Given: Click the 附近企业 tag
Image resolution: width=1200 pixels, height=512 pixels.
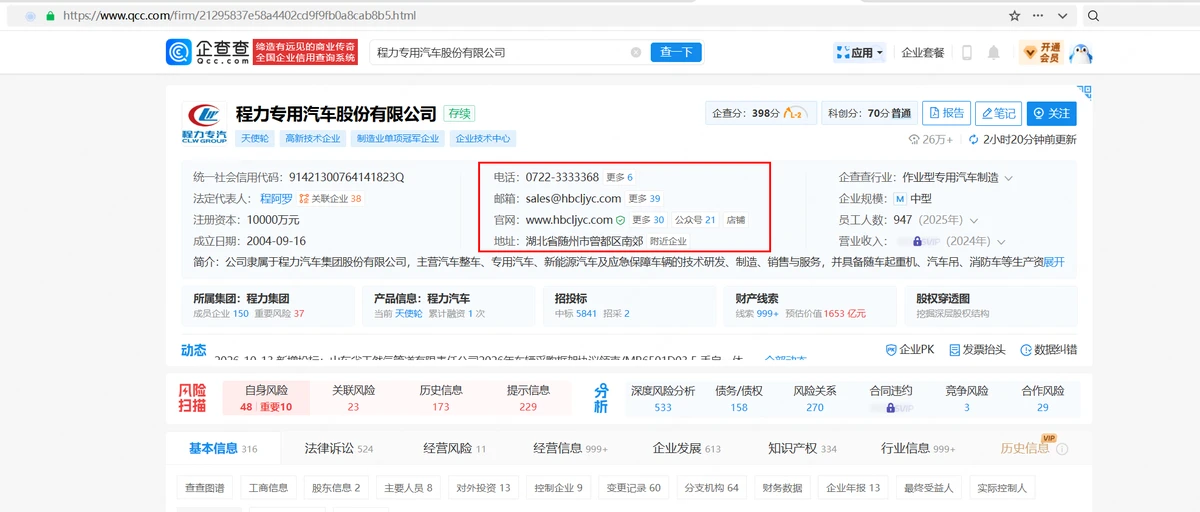Looking at the screenshot, I should (x=668, y=241).
